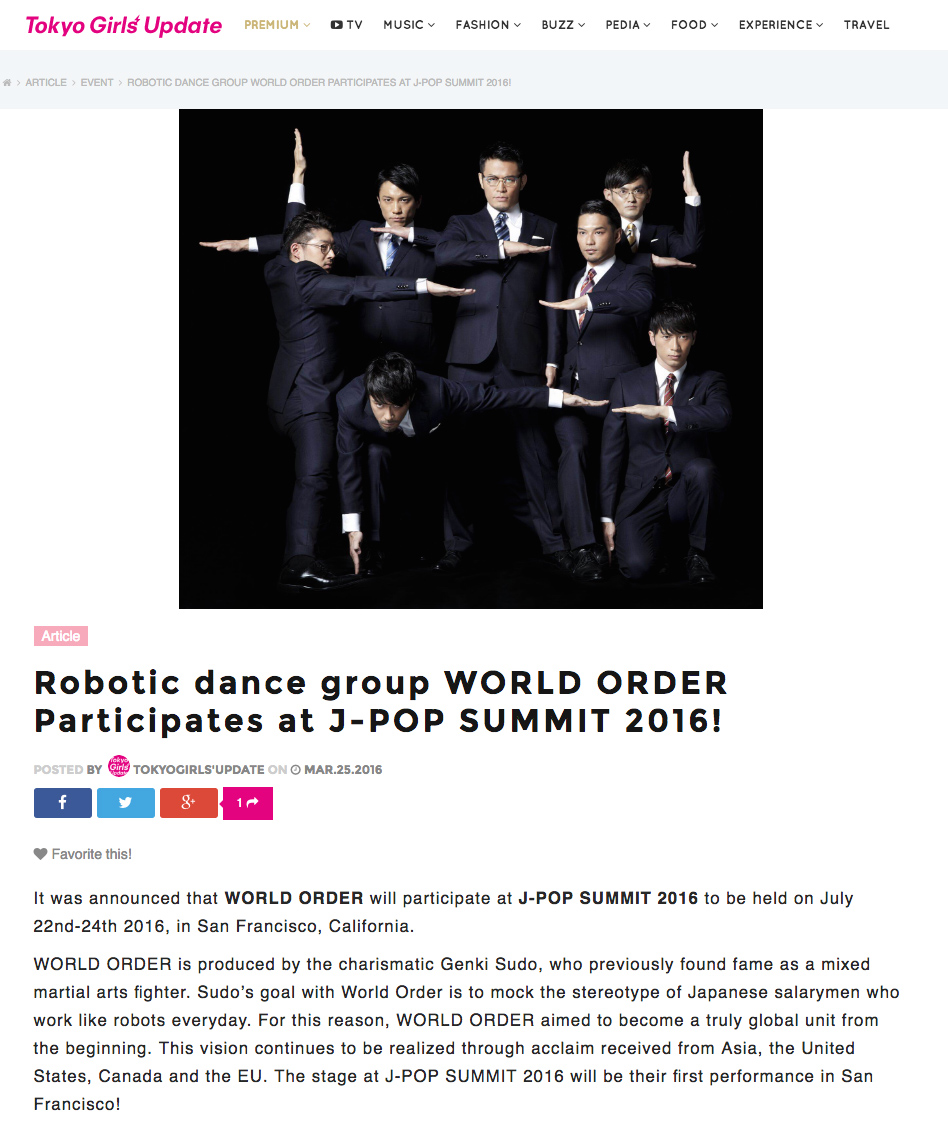Screen dimensions: 948x1122
Task: Expand the MUSIC dropdown menu
Action: (x=409, y=24)
